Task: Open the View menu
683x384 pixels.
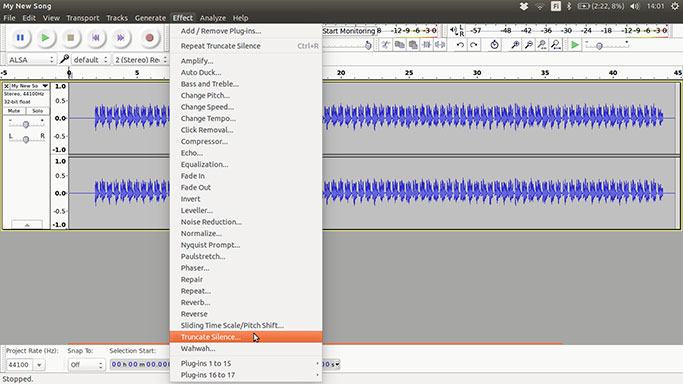Action: [x=51, y=18]
